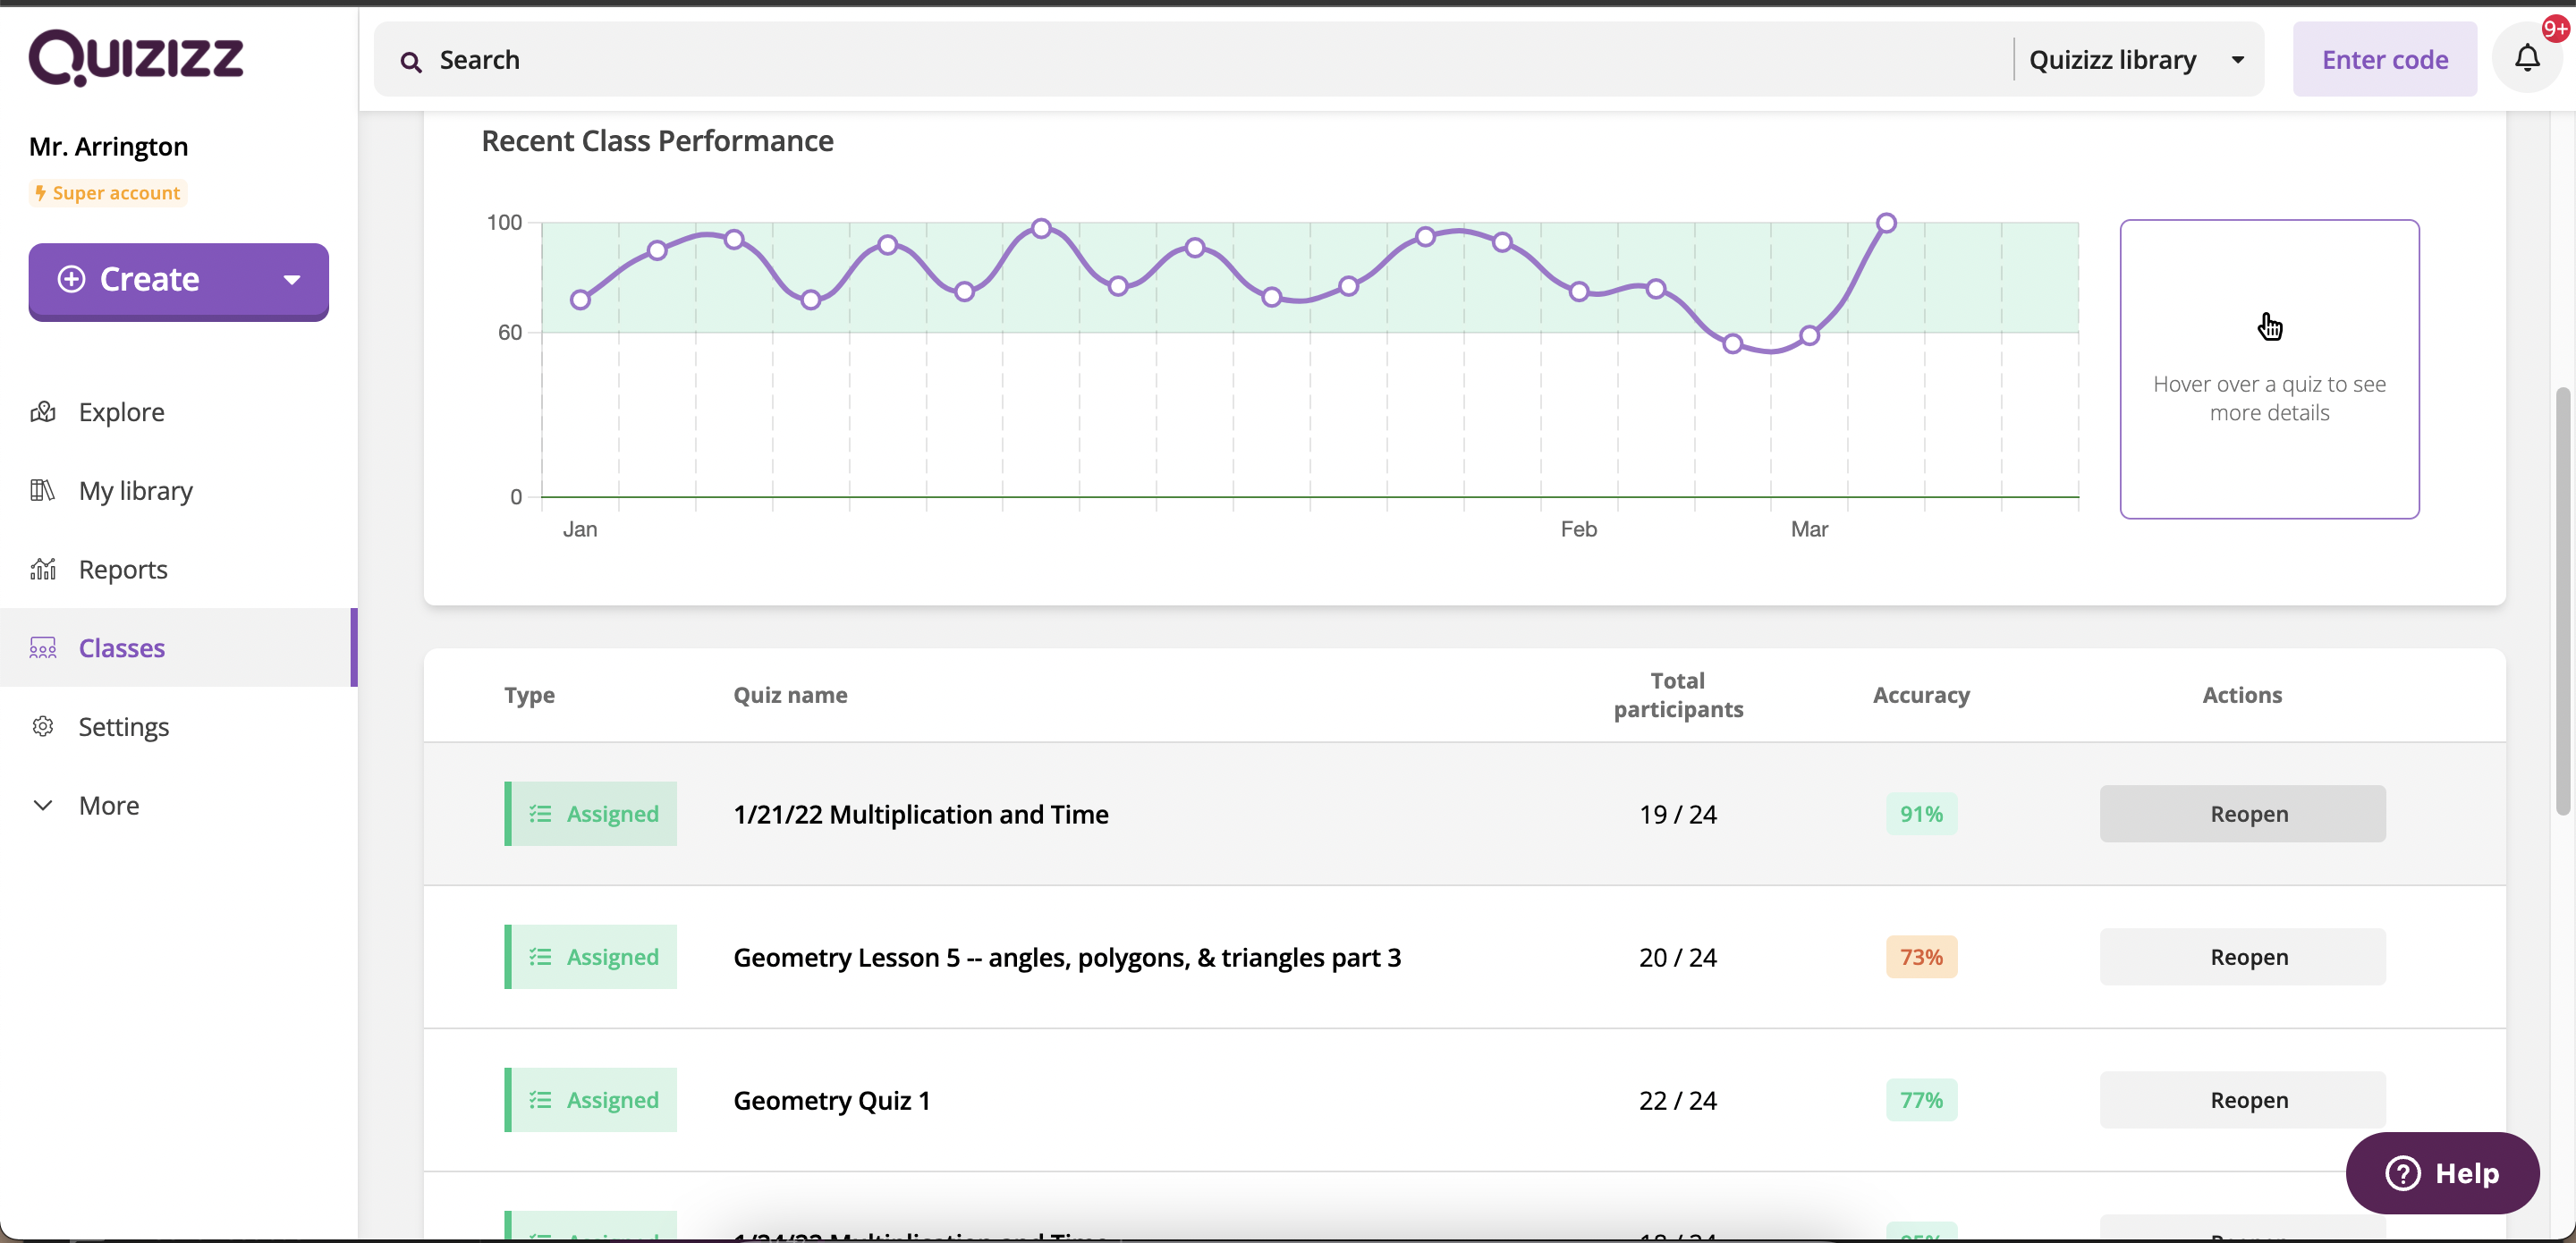Screen dimensions: 2576x1243
Task: Select the first chart data point in Jan
Action: (x=580, y=300)
